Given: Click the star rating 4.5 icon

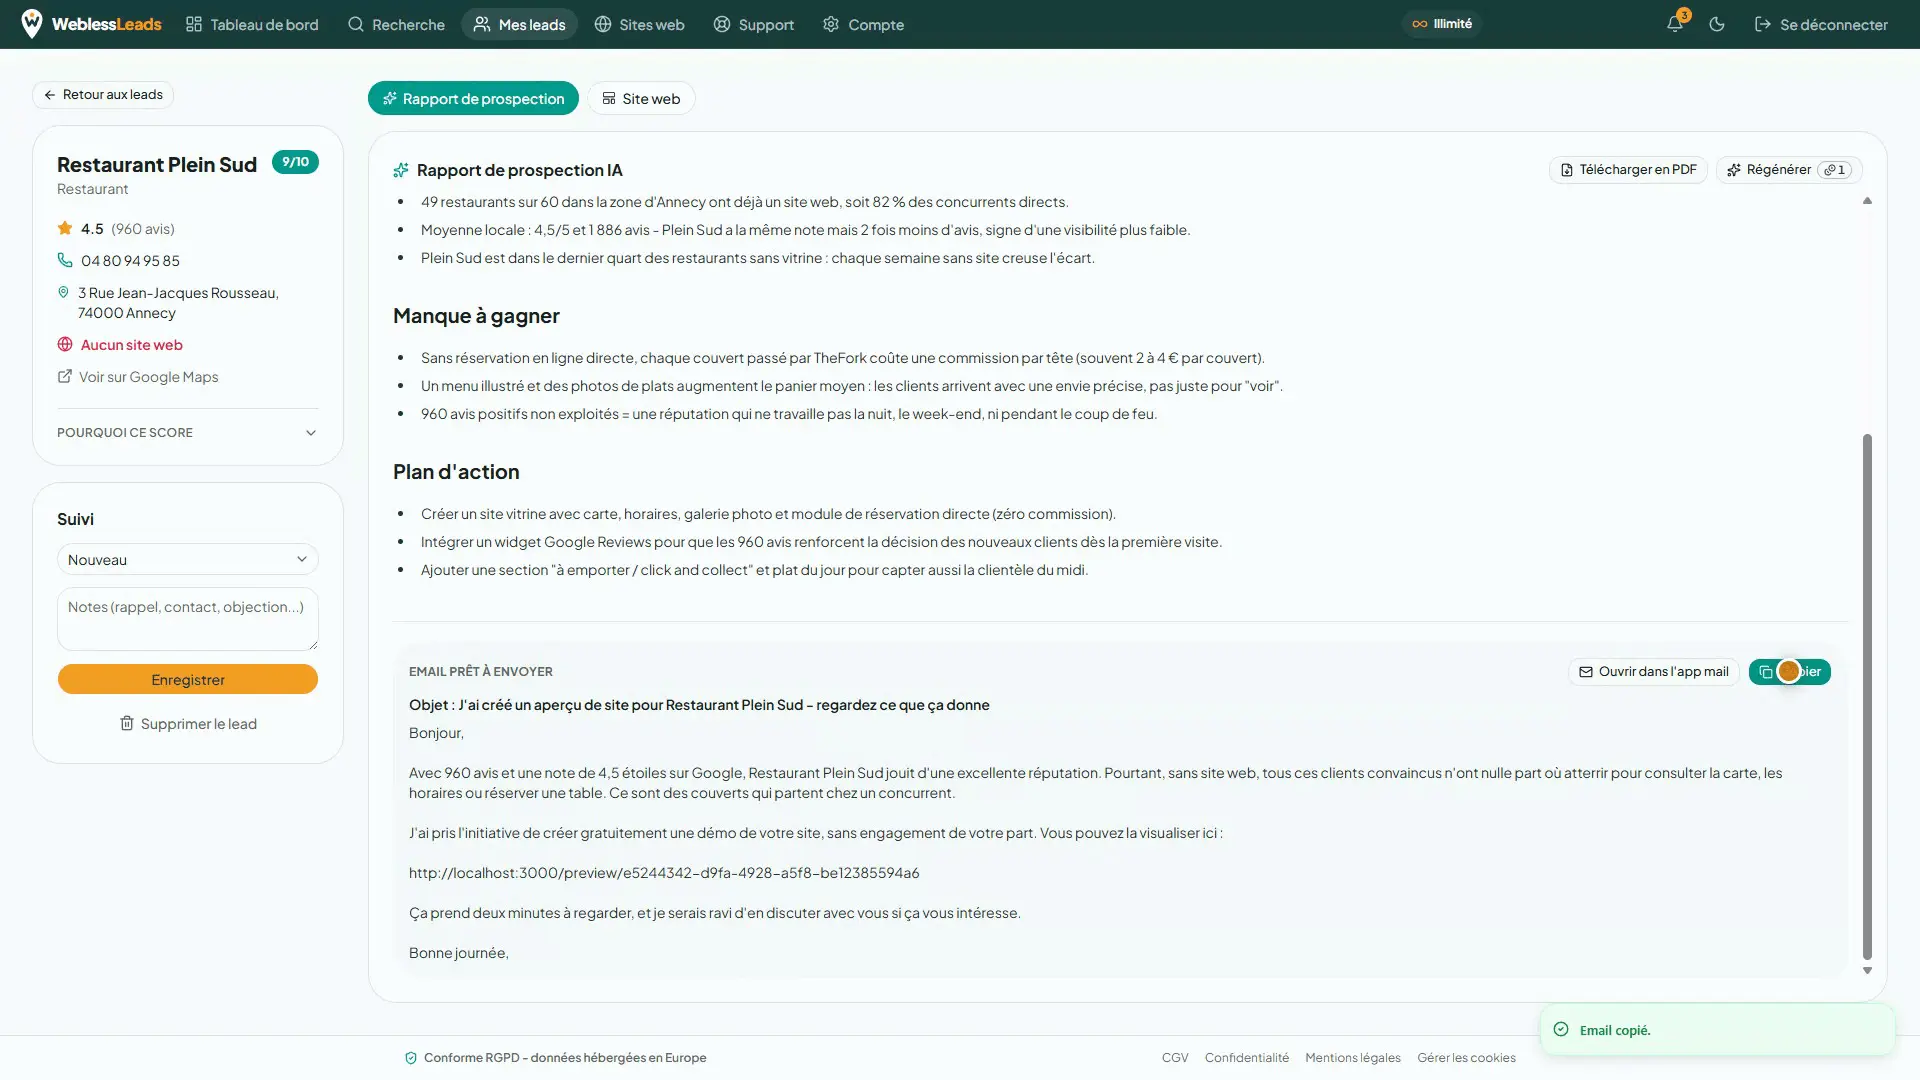Looking at the screenshot, I should point(65,228).
